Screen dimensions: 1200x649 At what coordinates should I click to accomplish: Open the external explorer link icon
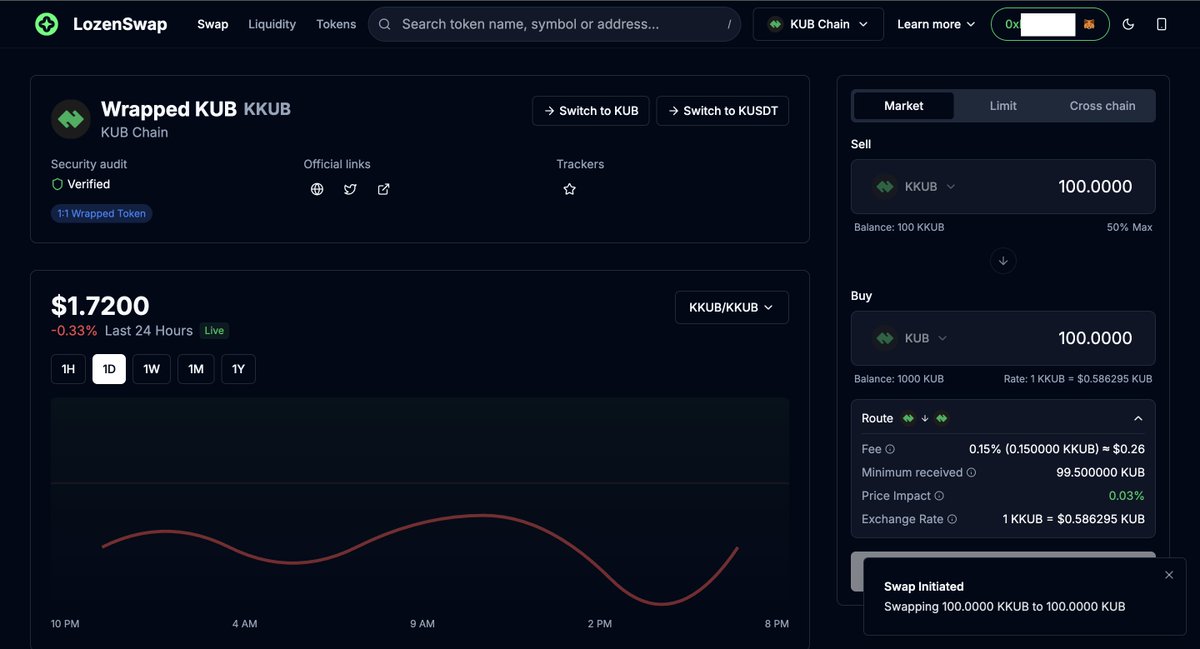(x=383, y=189)
